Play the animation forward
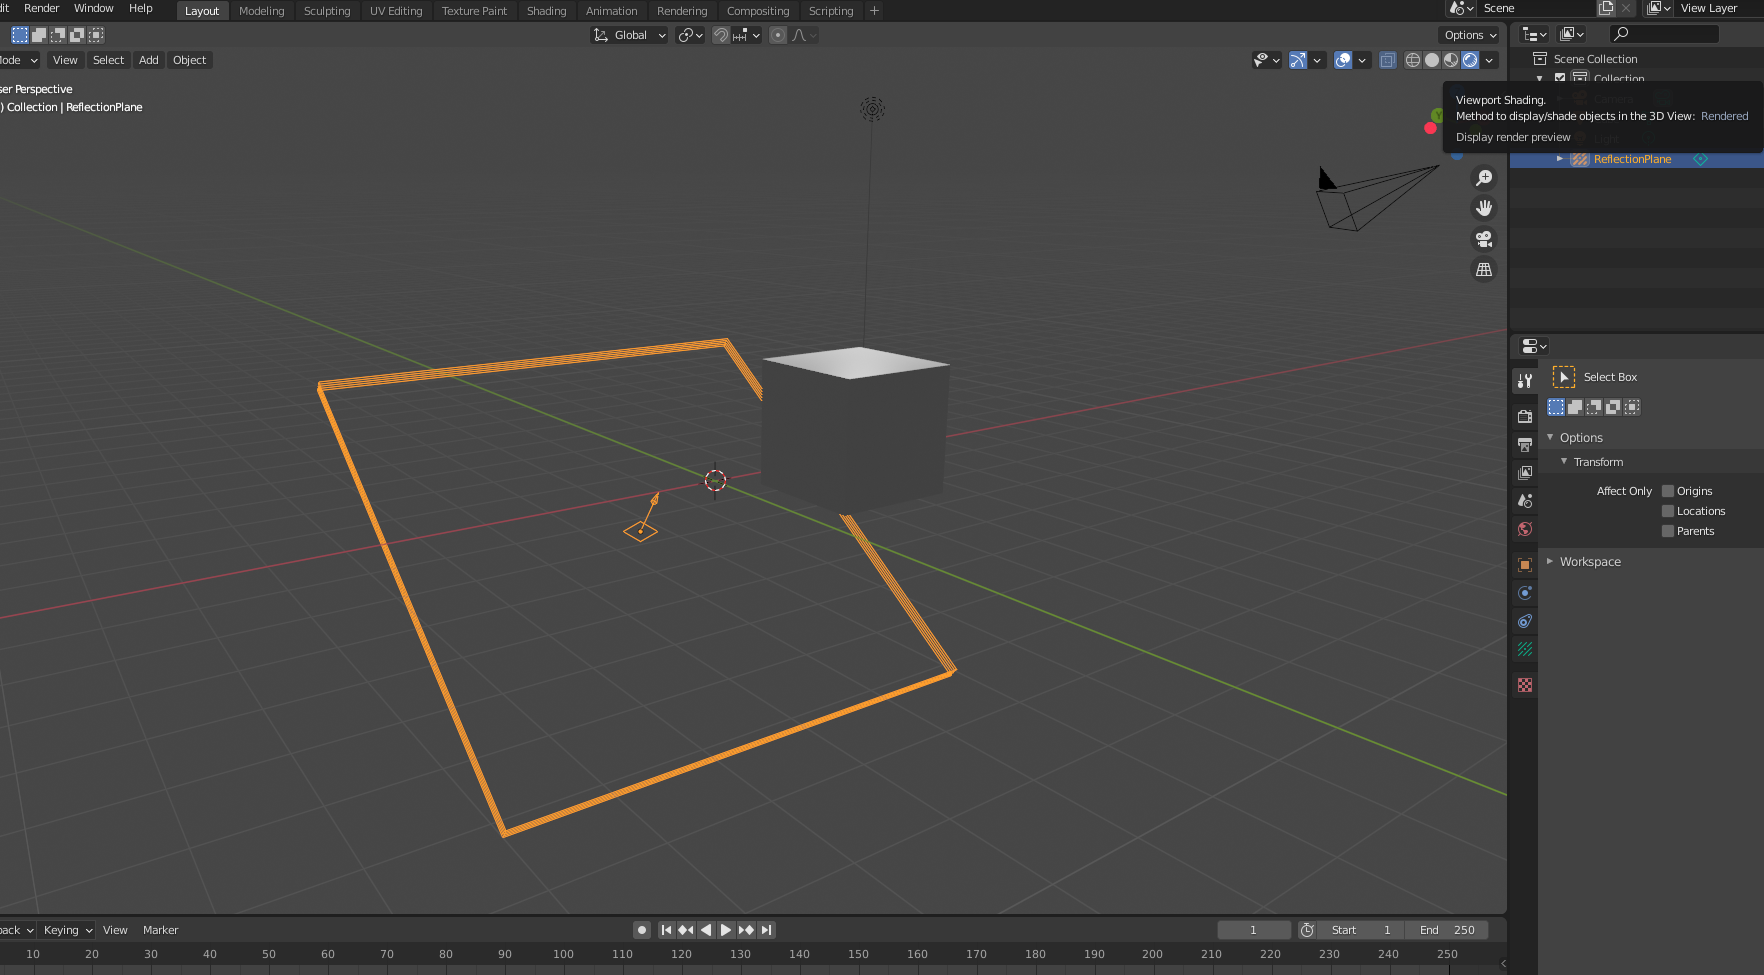 726,930
